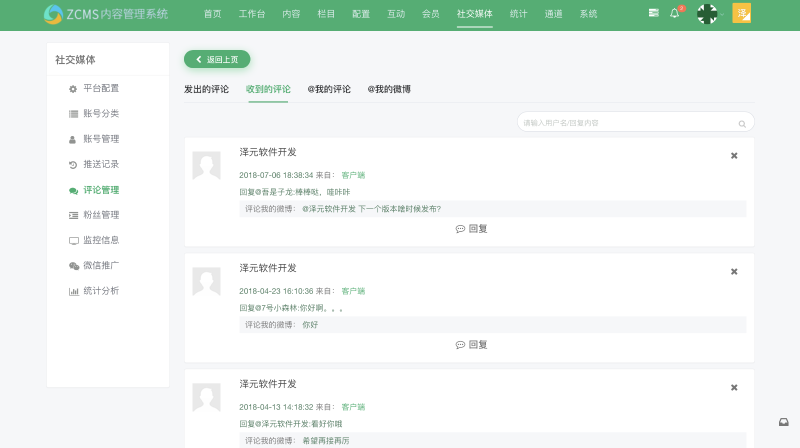Click the 账号分类 list icon
Viewport: 800px width, 448px height.
[73, 114]
